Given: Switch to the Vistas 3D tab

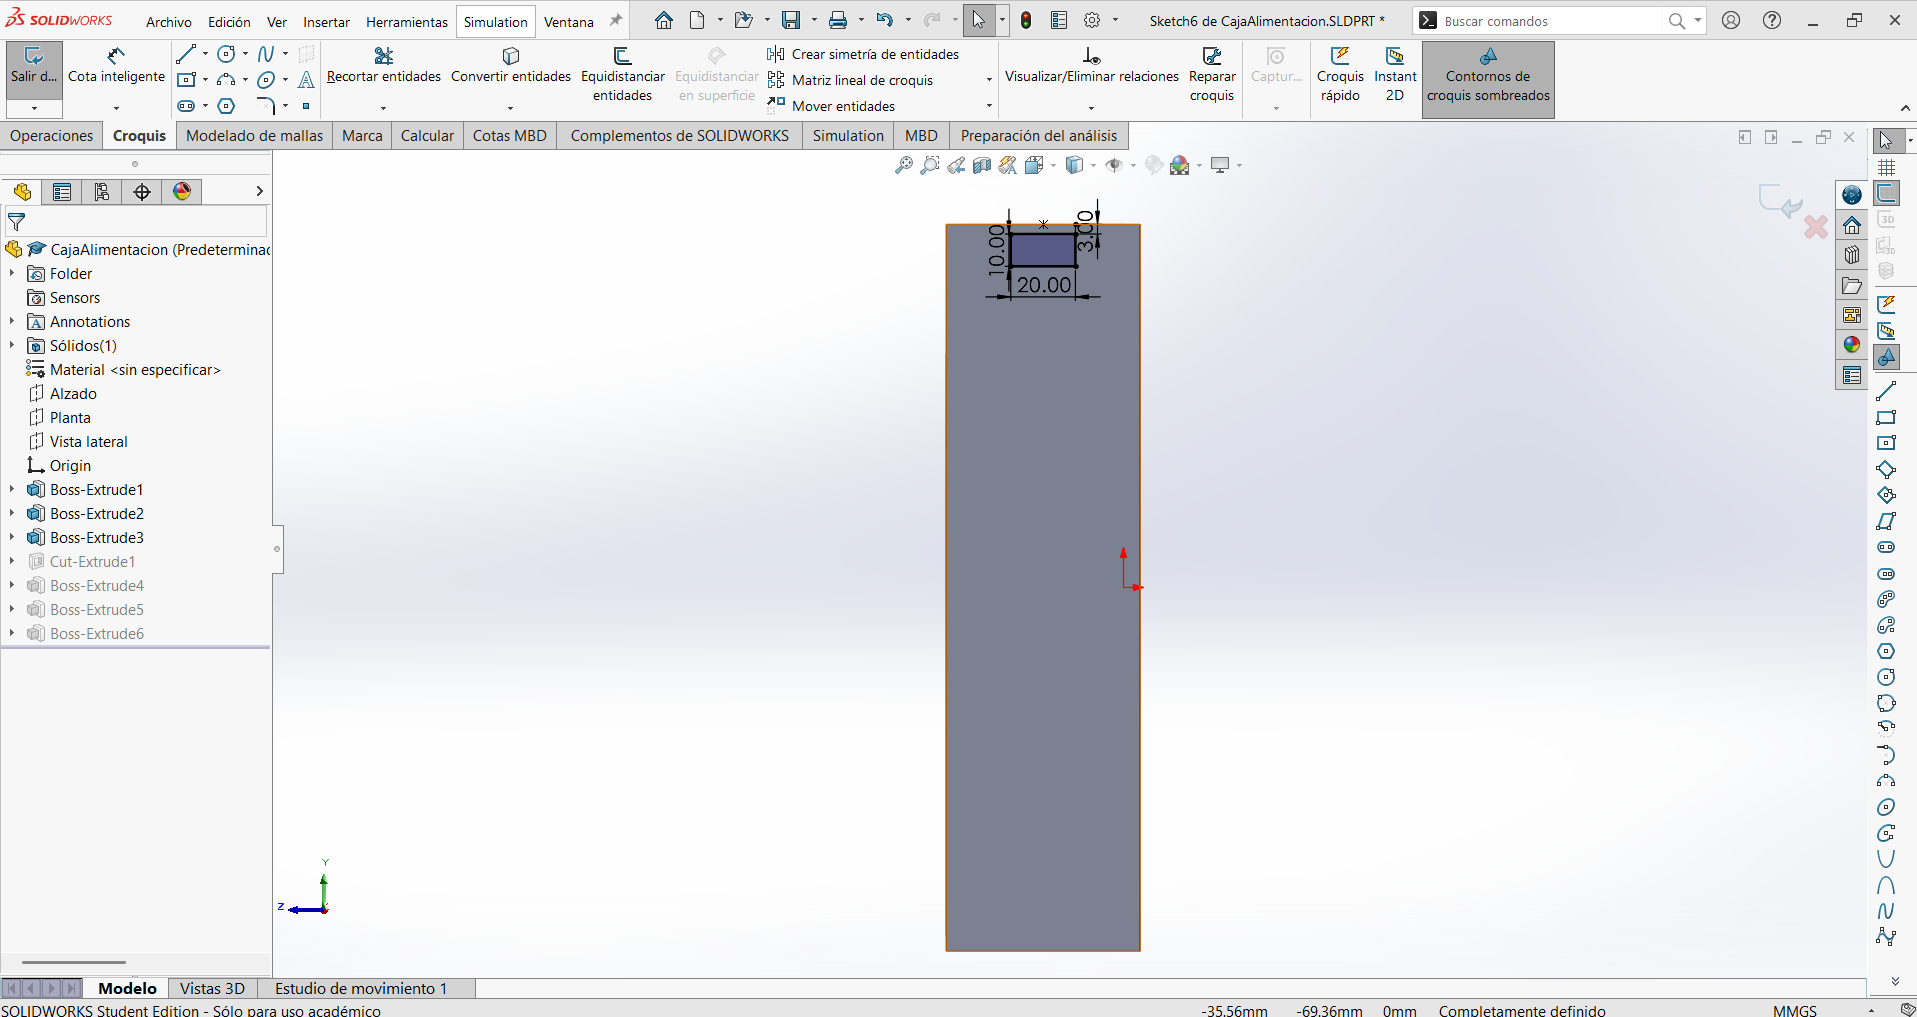Looking at the screenshot, I should coord(212,988).
